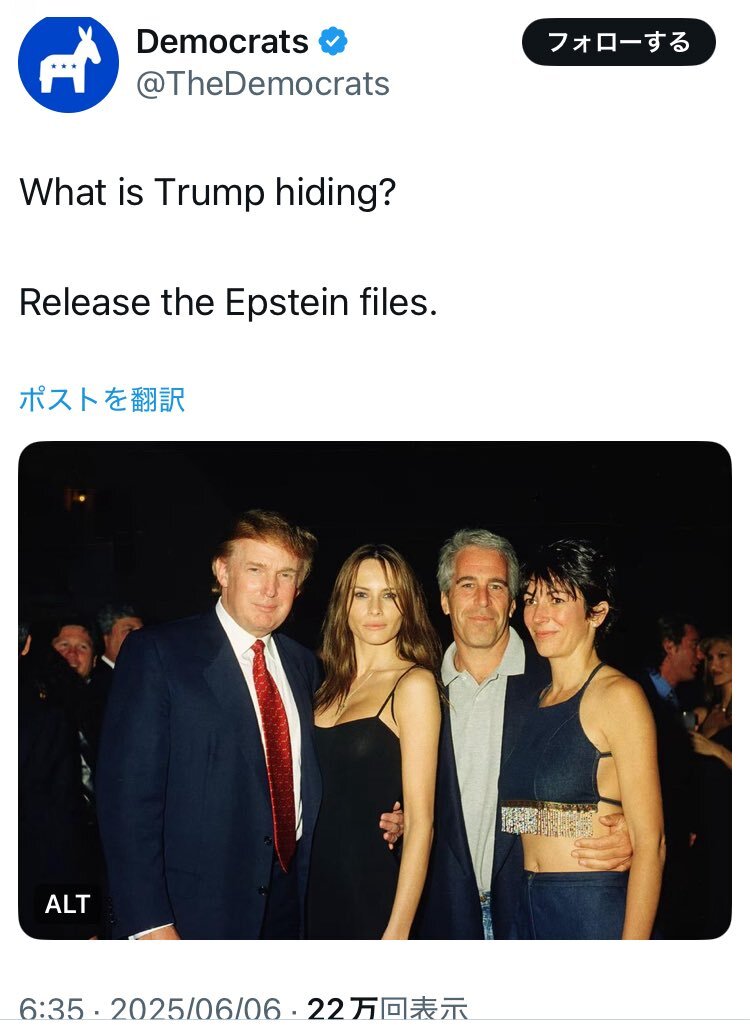
Task: Show image description with ALT badge
Action: 67,904
